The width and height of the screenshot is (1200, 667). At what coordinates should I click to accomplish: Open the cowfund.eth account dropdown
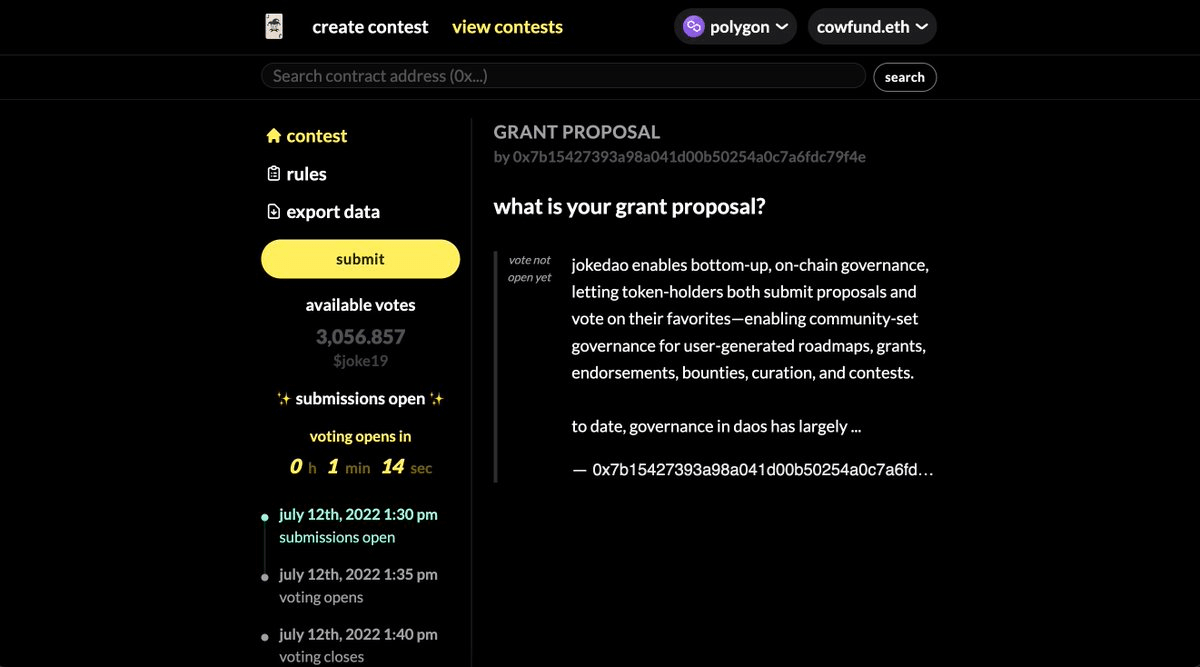(872, 27)
